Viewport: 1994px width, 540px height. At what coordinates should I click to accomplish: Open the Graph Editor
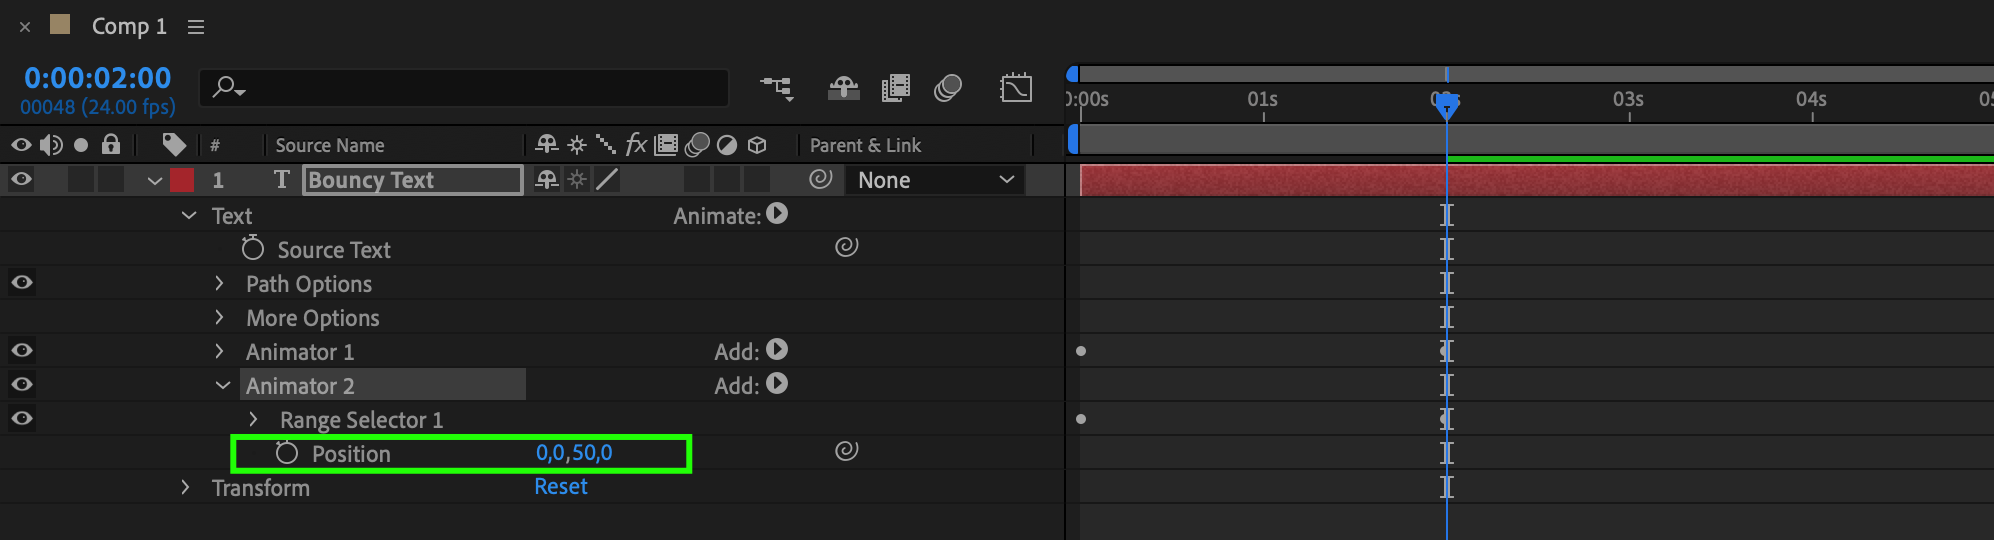[1015, 88]
